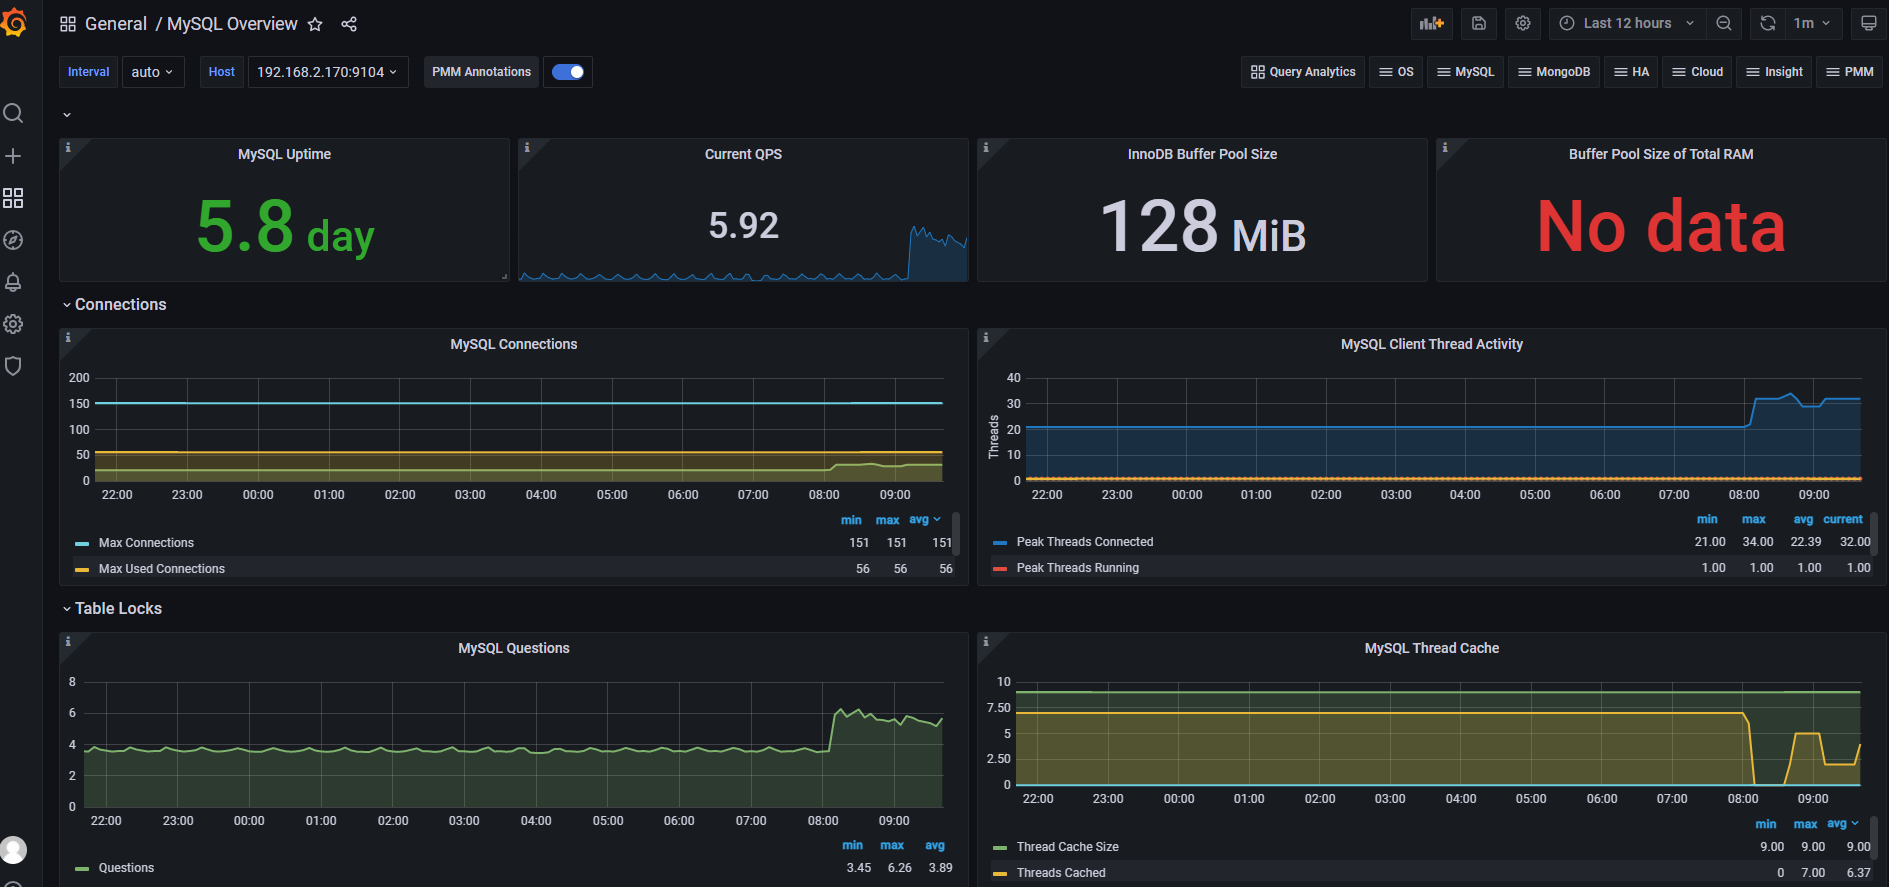Screen dimensions: 1889x887
Task: Cycle view mode with monitor icon
Action: point(1868,23)
